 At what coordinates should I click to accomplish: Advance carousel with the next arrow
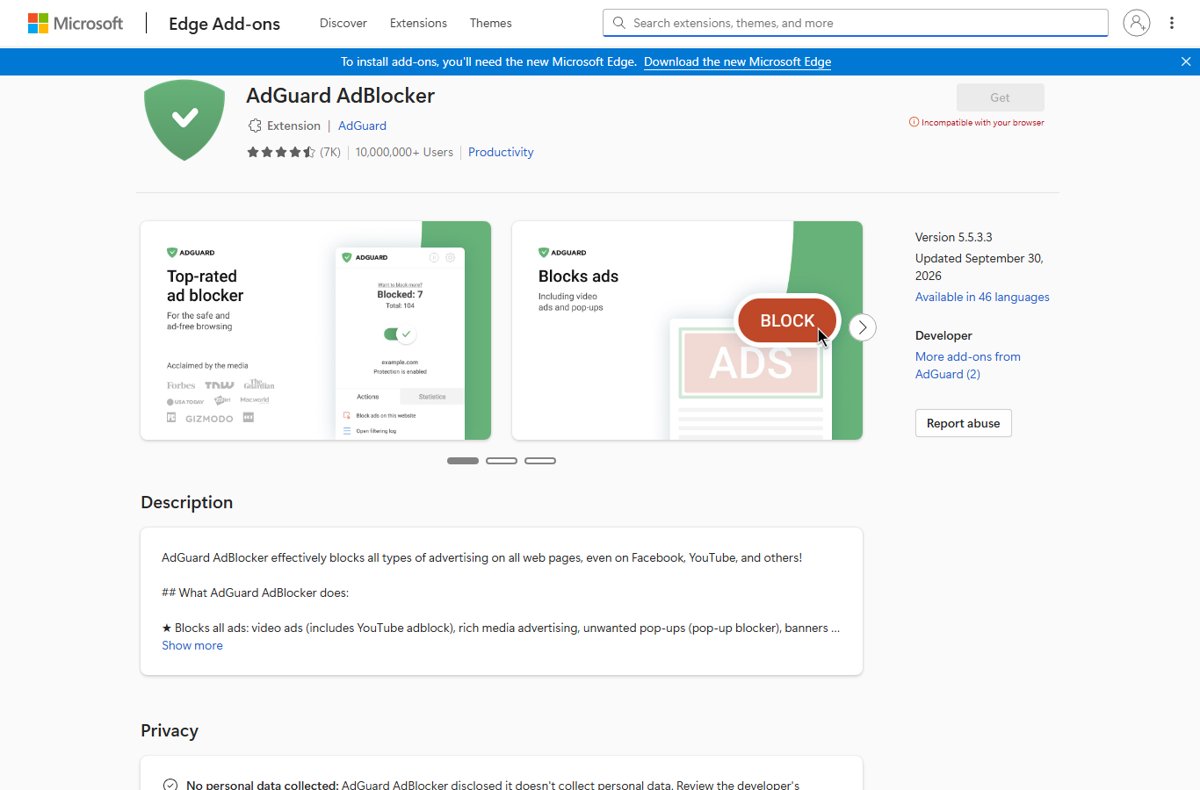pyautogui.click(x=862, y=327)
